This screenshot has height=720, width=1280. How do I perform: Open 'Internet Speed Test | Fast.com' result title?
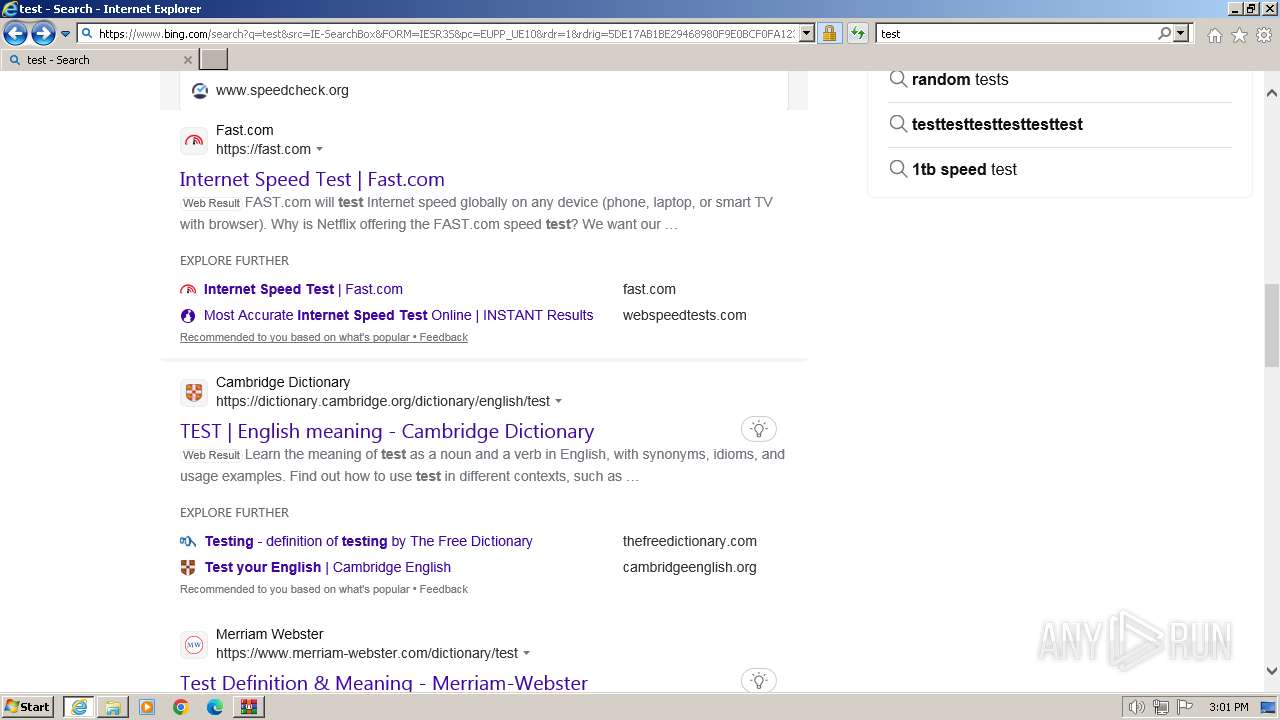coord(312,179)
